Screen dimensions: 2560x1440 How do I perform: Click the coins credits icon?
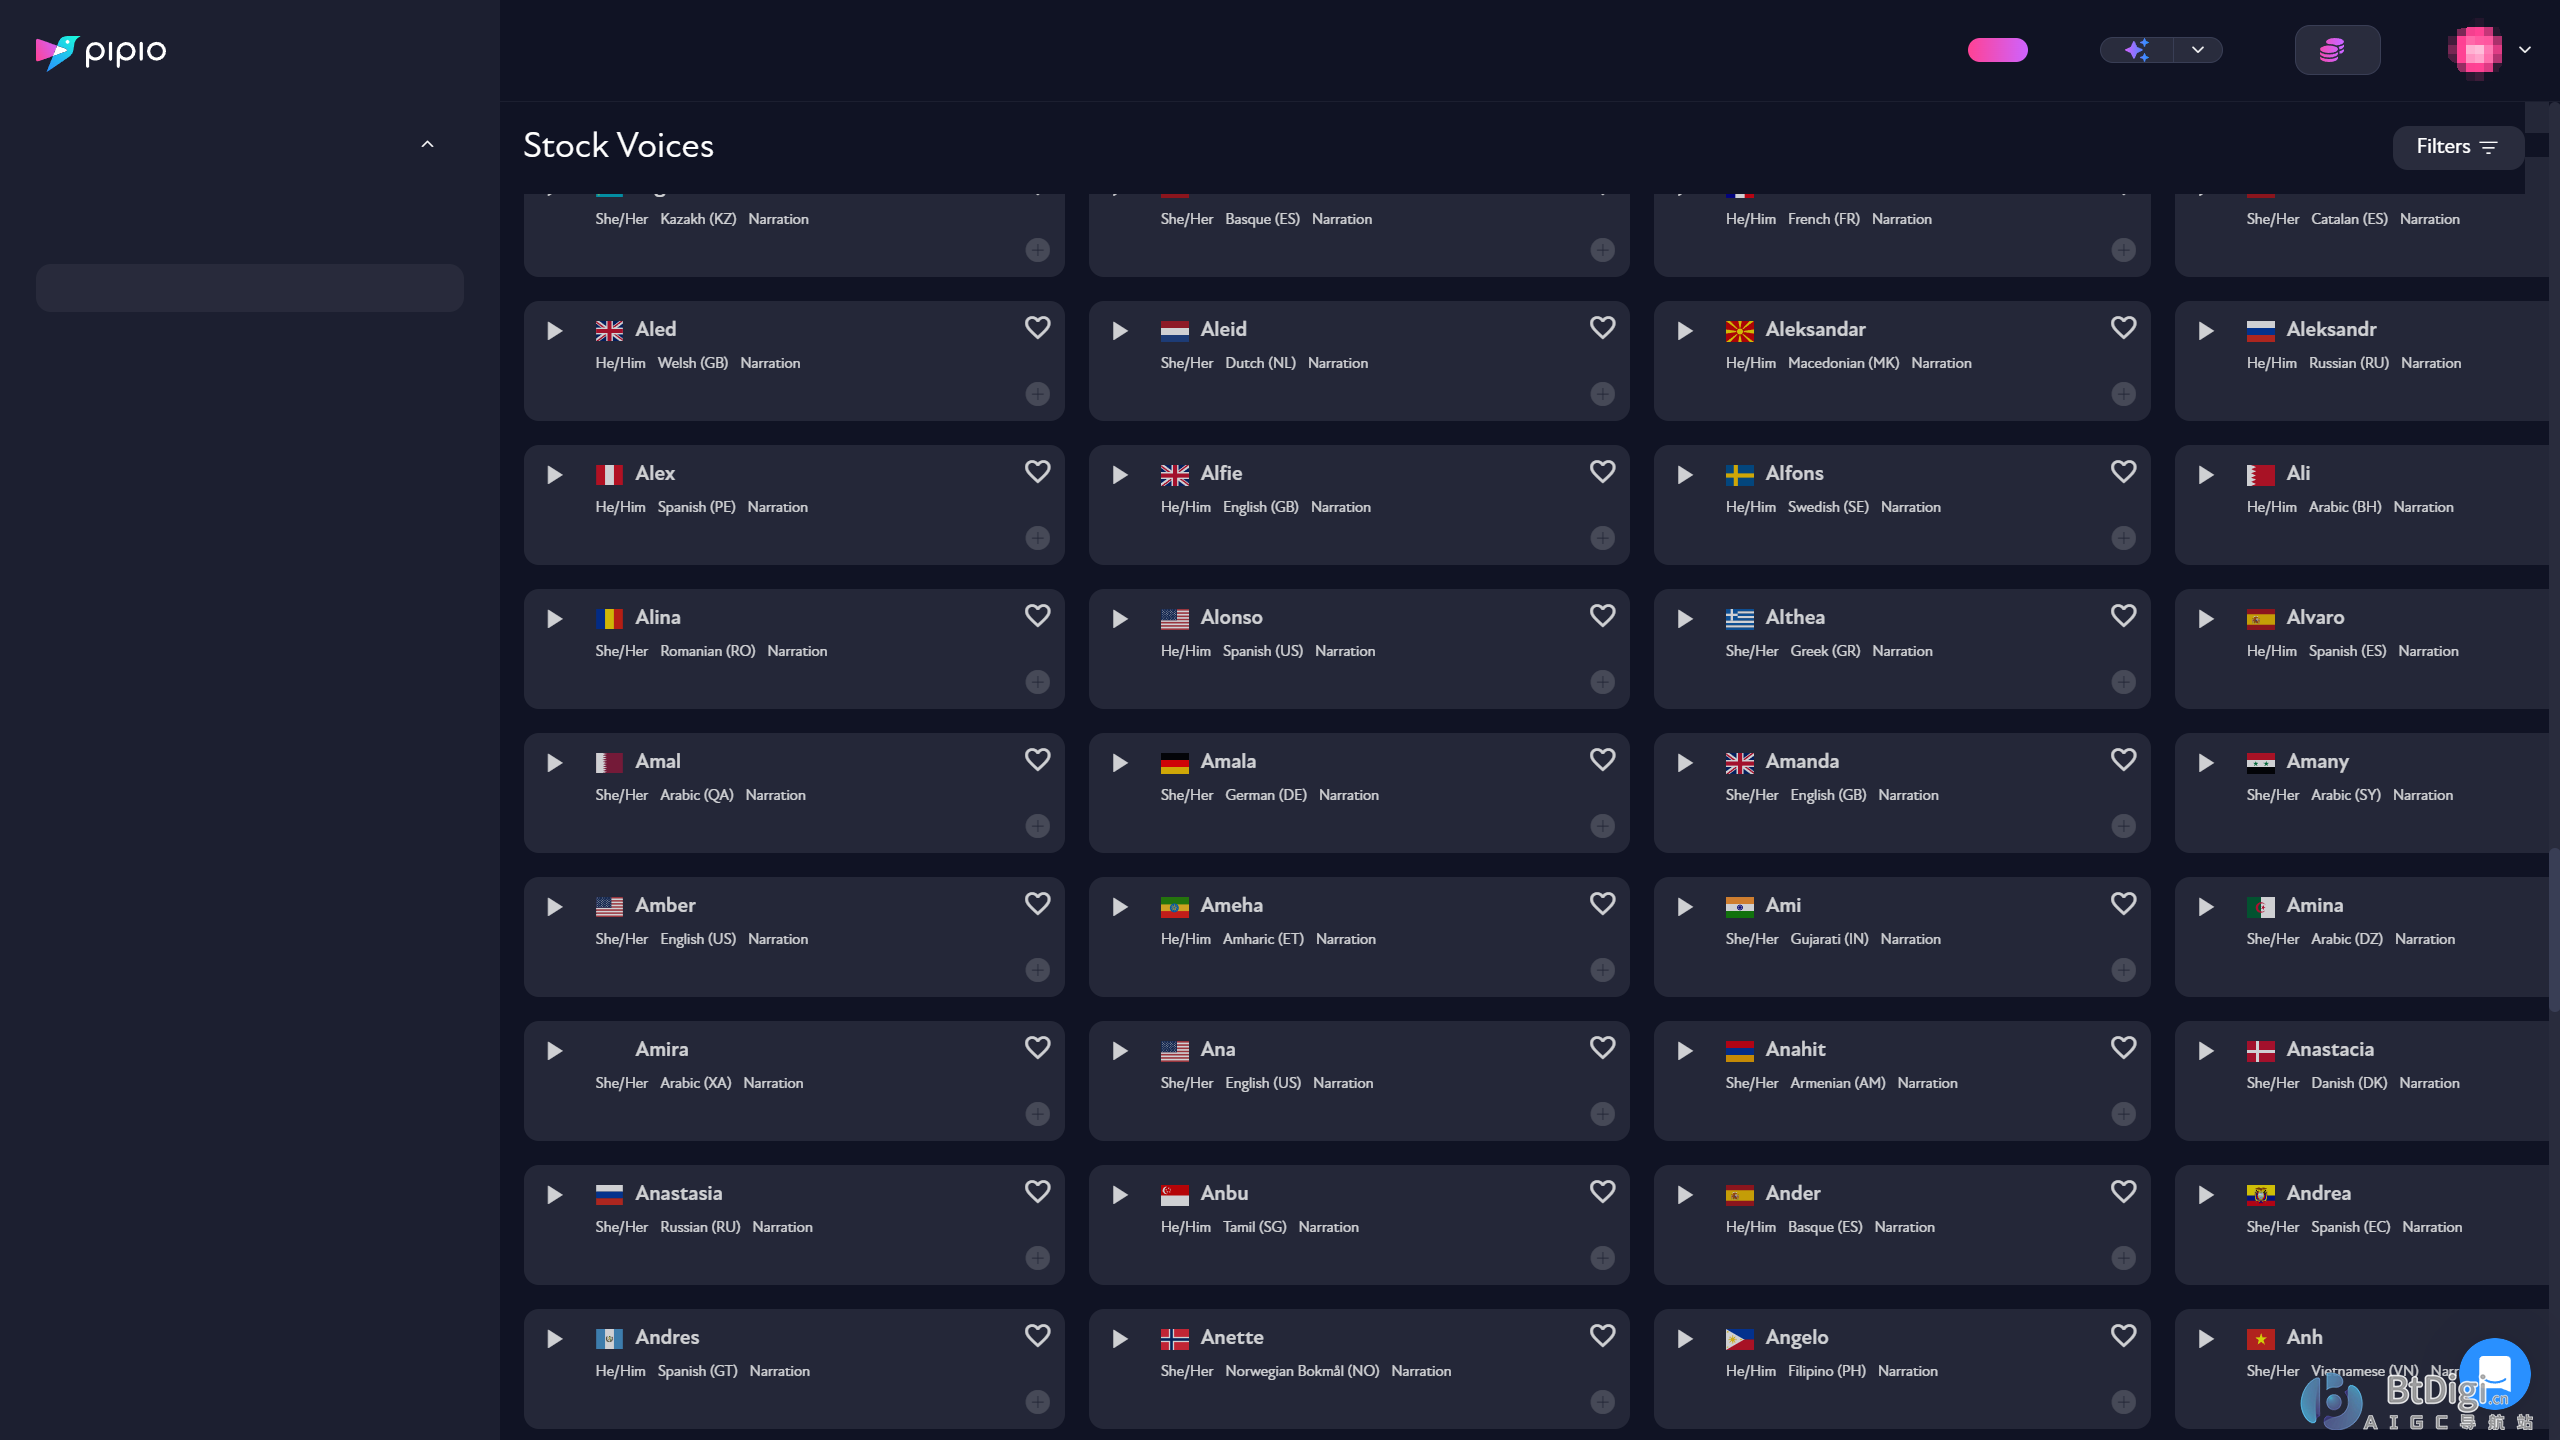pos(2337,50)
